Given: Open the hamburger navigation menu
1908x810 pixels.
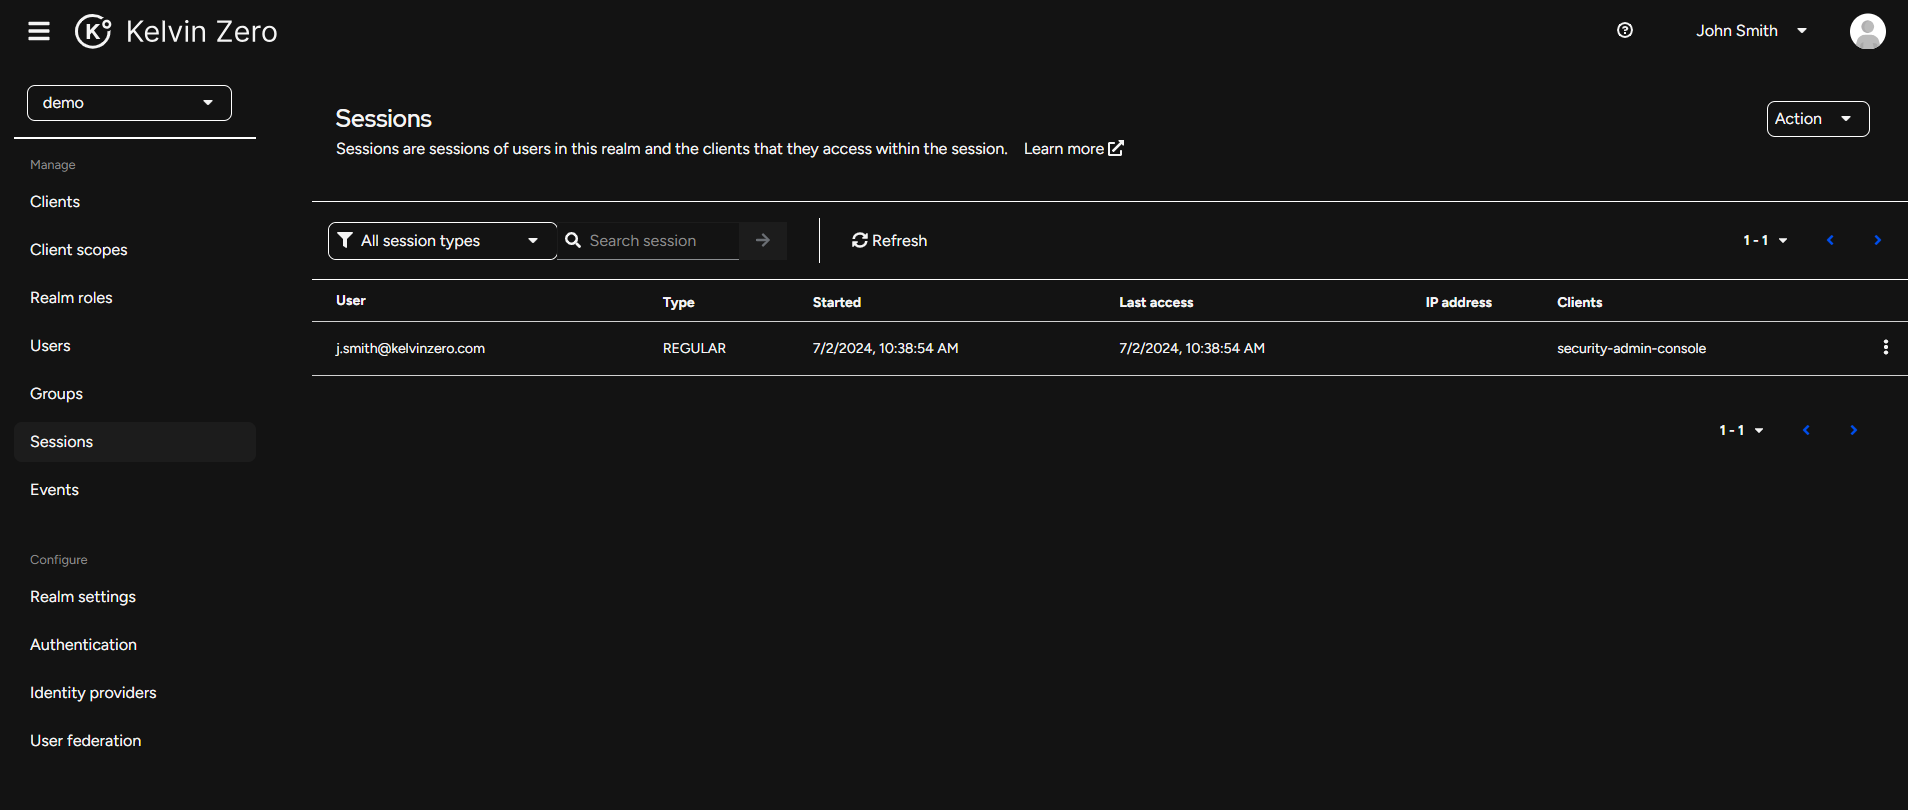Looking at the screenshot, I should point(39,31).
